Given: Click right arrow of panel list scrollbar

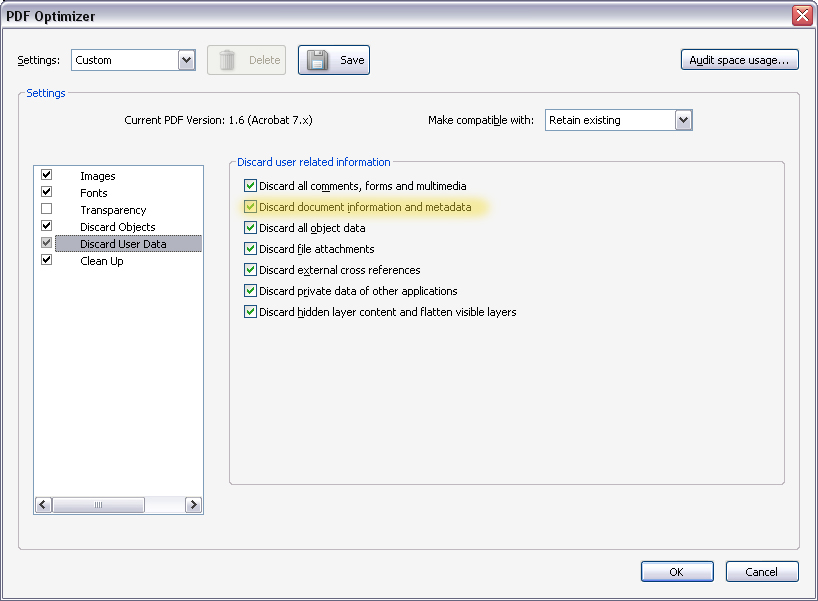Looking at the screenshot, I should [x=194, y=504].
